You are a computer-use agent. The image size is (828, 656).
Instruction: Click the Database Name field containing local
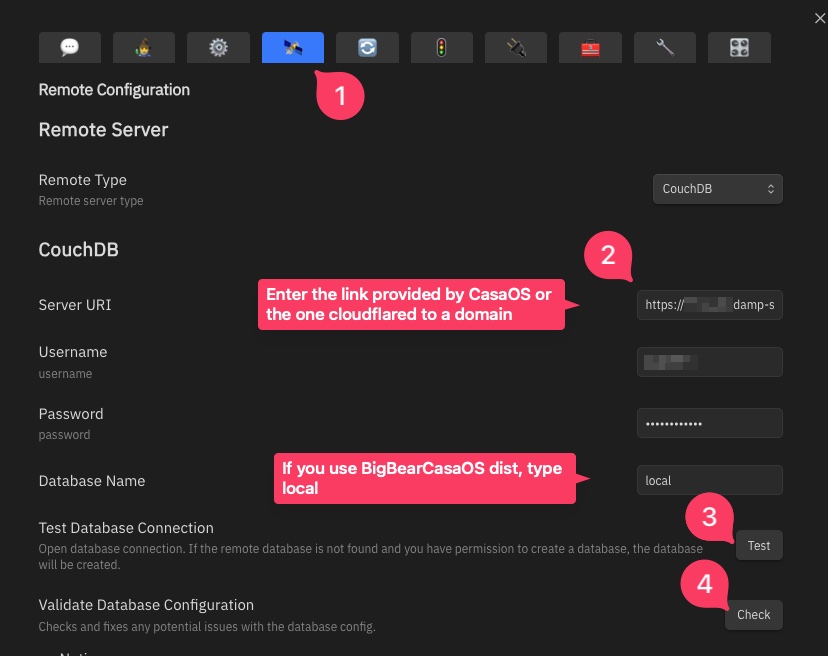point(710,480)
